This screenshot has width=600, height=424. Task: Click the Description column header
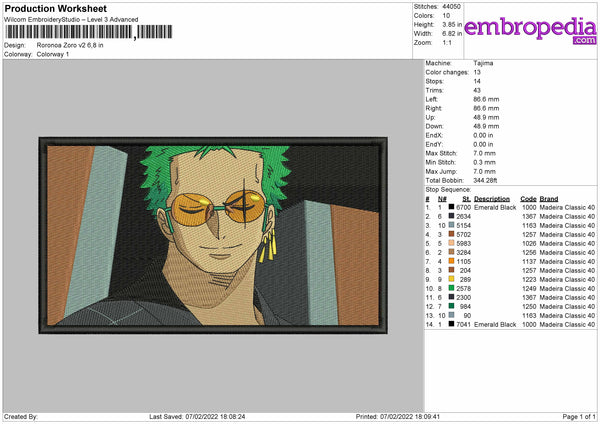click(x=492, y=199)
